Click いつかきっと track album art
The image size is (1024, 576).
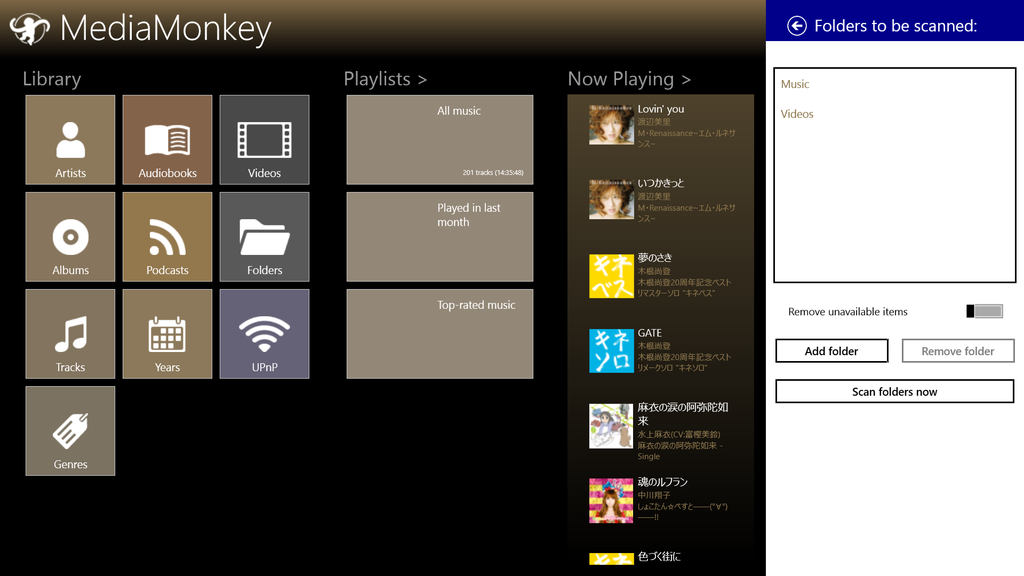pos(611,199)
